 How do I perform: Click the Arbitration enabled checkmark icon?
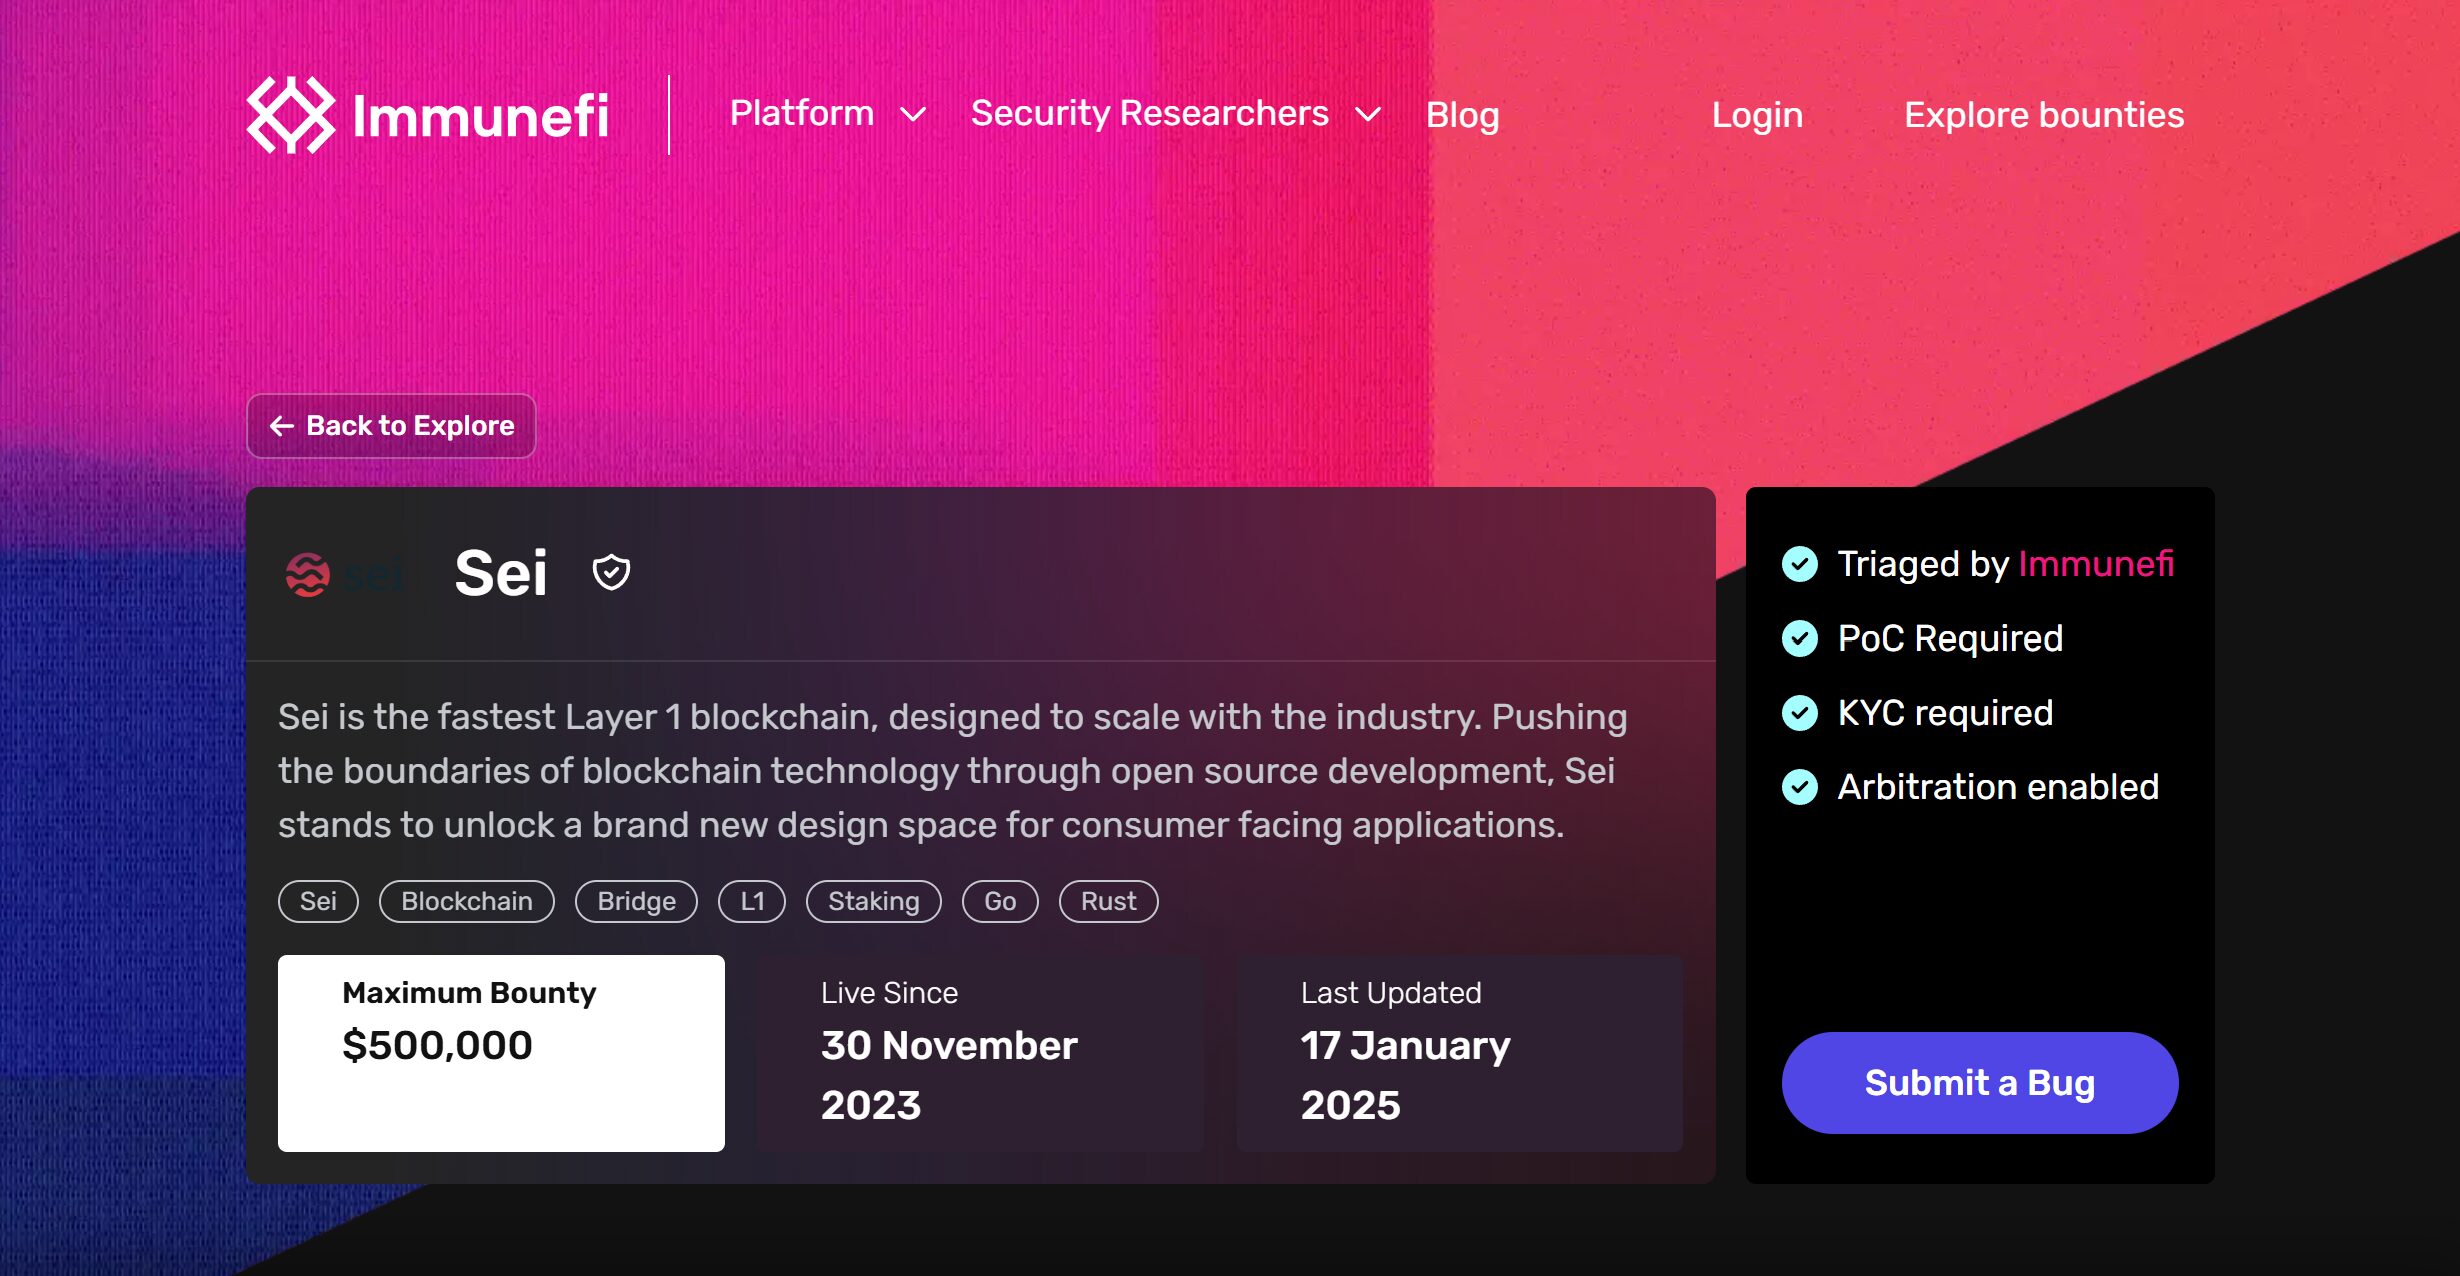pos(1800,787)
